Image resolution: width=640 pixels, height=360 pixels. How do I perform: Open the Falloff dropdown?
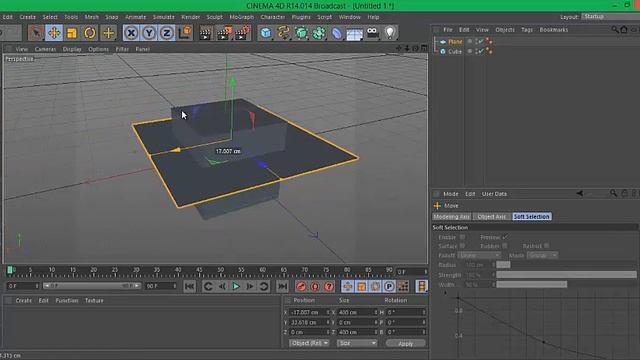click(479, 256)
